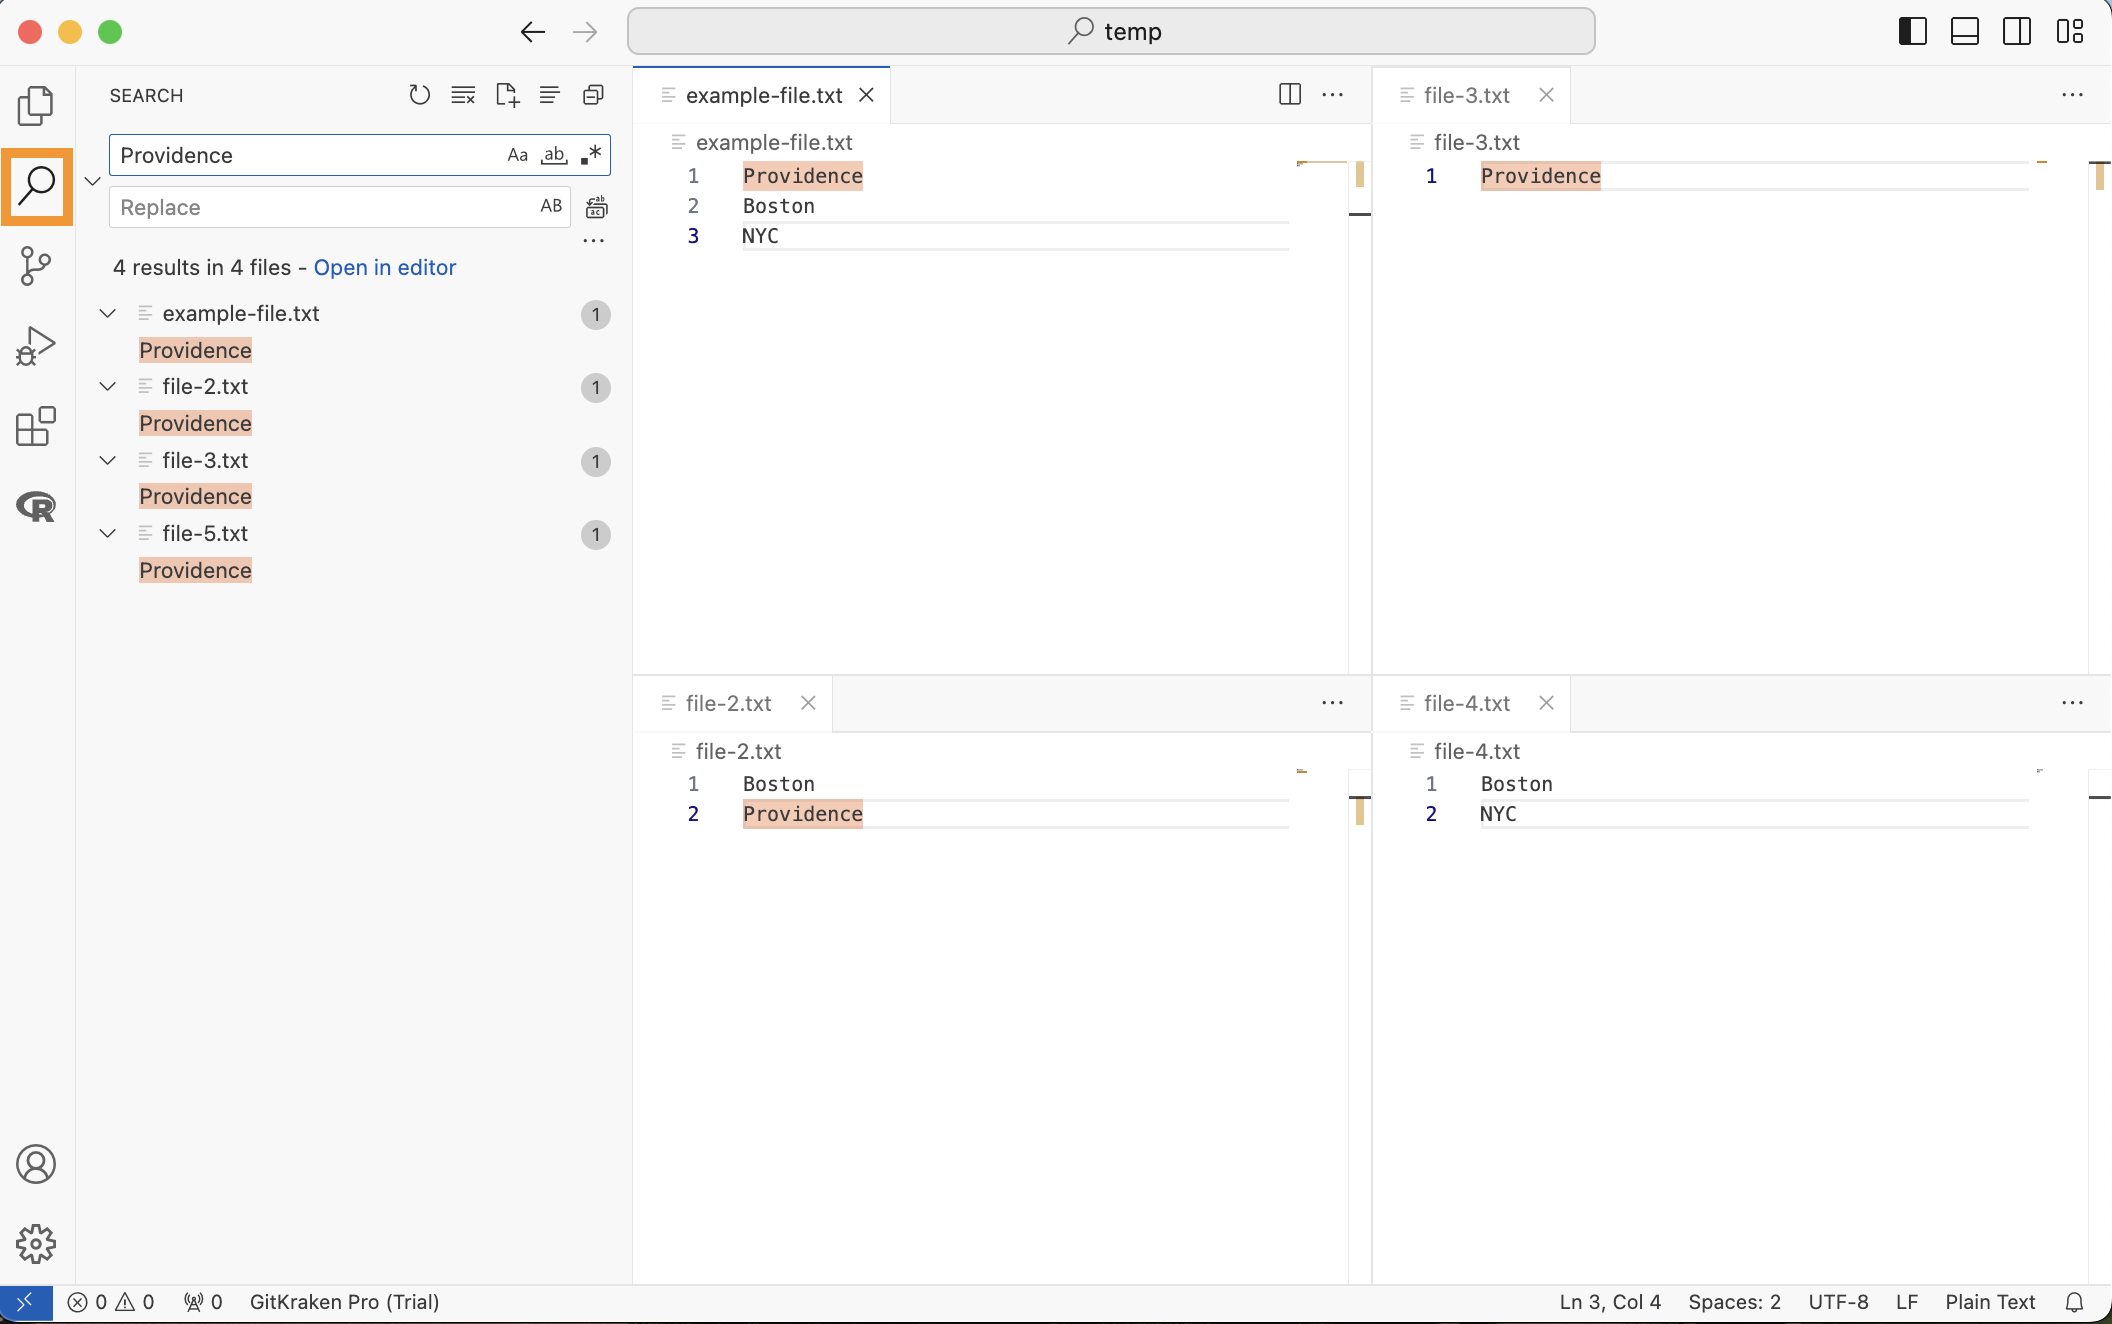Toggle Match Case in search box
This screenshot has height=1324, width=2112.
tap(517, 155)
